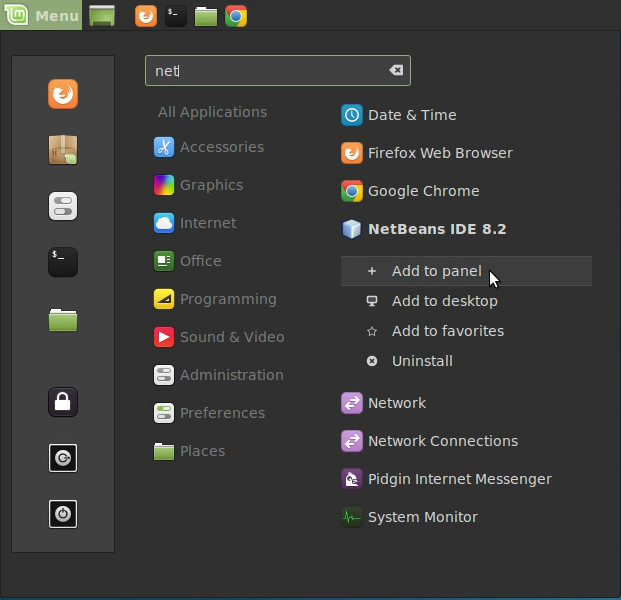Click Show Desktop icon in top panel
Viewport: 621px width, 600px height.
click(102, 16)
